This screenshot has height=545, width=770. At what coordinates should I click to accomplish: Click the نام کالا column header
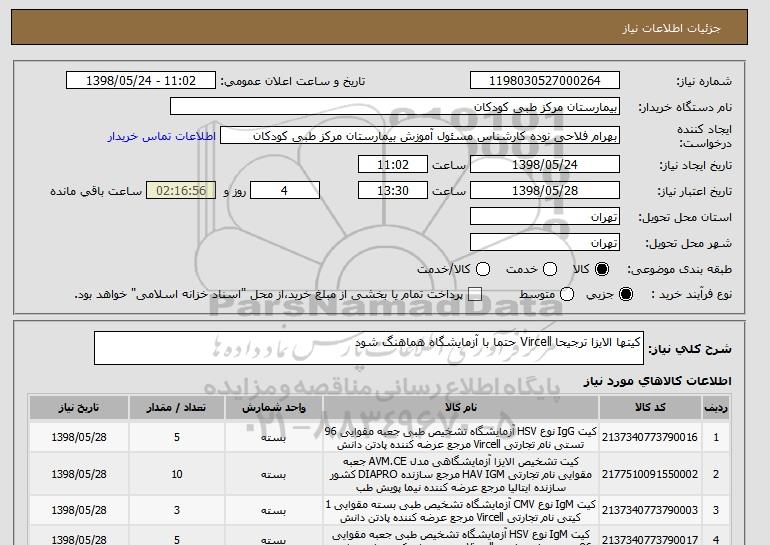tap(461, 408)
